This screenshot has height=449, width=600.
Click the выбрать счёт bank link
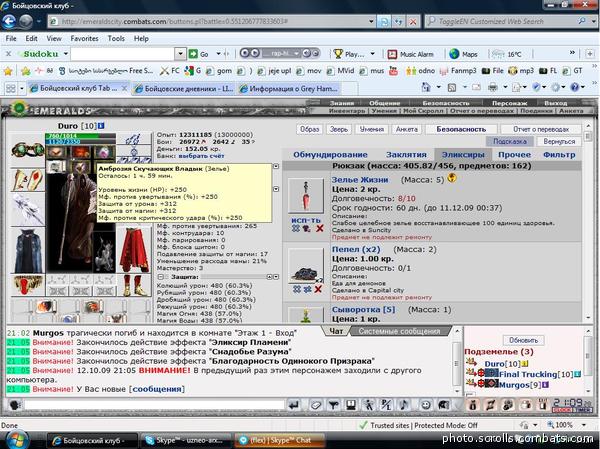201,156
